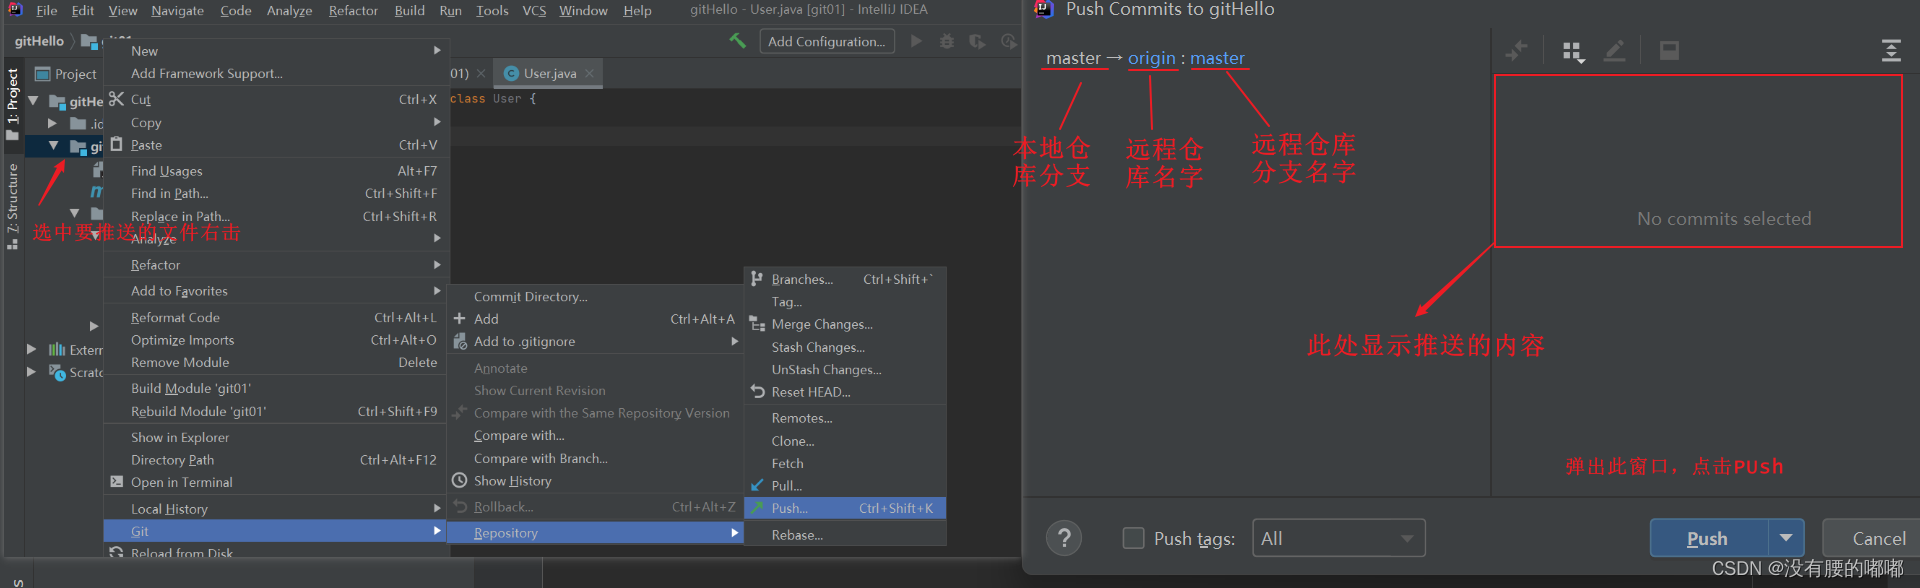Click the green Push arrow icon
Viewport: 1920px width, 588px height.
click(x=757, y=508)
